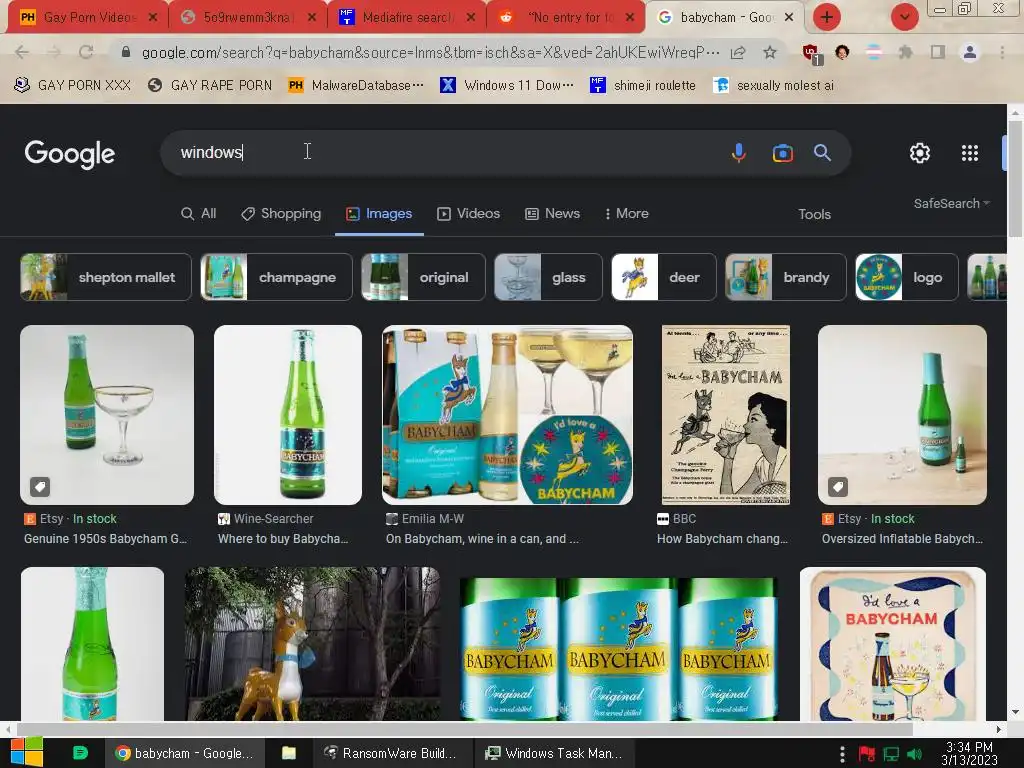Select the Images tab
Image resolution: width=1024 pixels, height=768 pixels.
379,214
